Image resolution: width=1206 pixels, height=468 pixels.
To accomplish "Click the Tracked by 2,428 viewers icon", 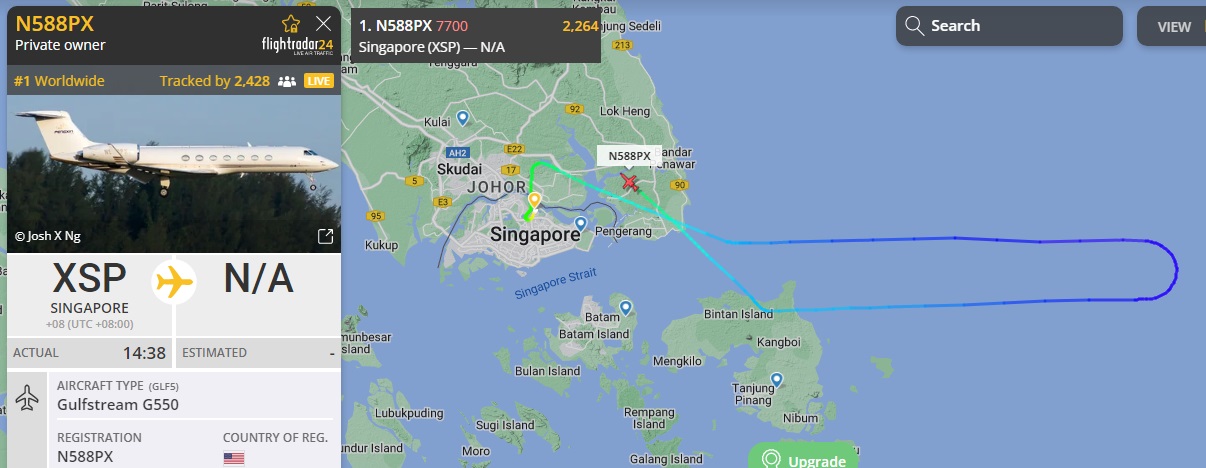I will 287,81.
